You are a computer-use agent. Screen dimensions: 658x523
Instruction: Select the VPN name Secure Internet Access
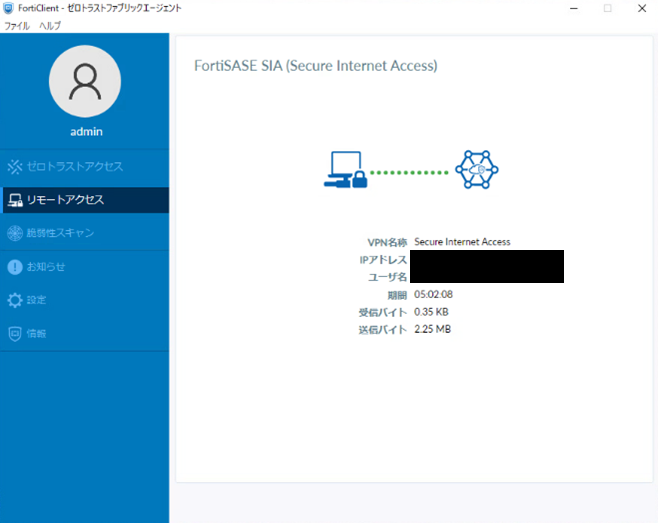(x=462, y=242)
